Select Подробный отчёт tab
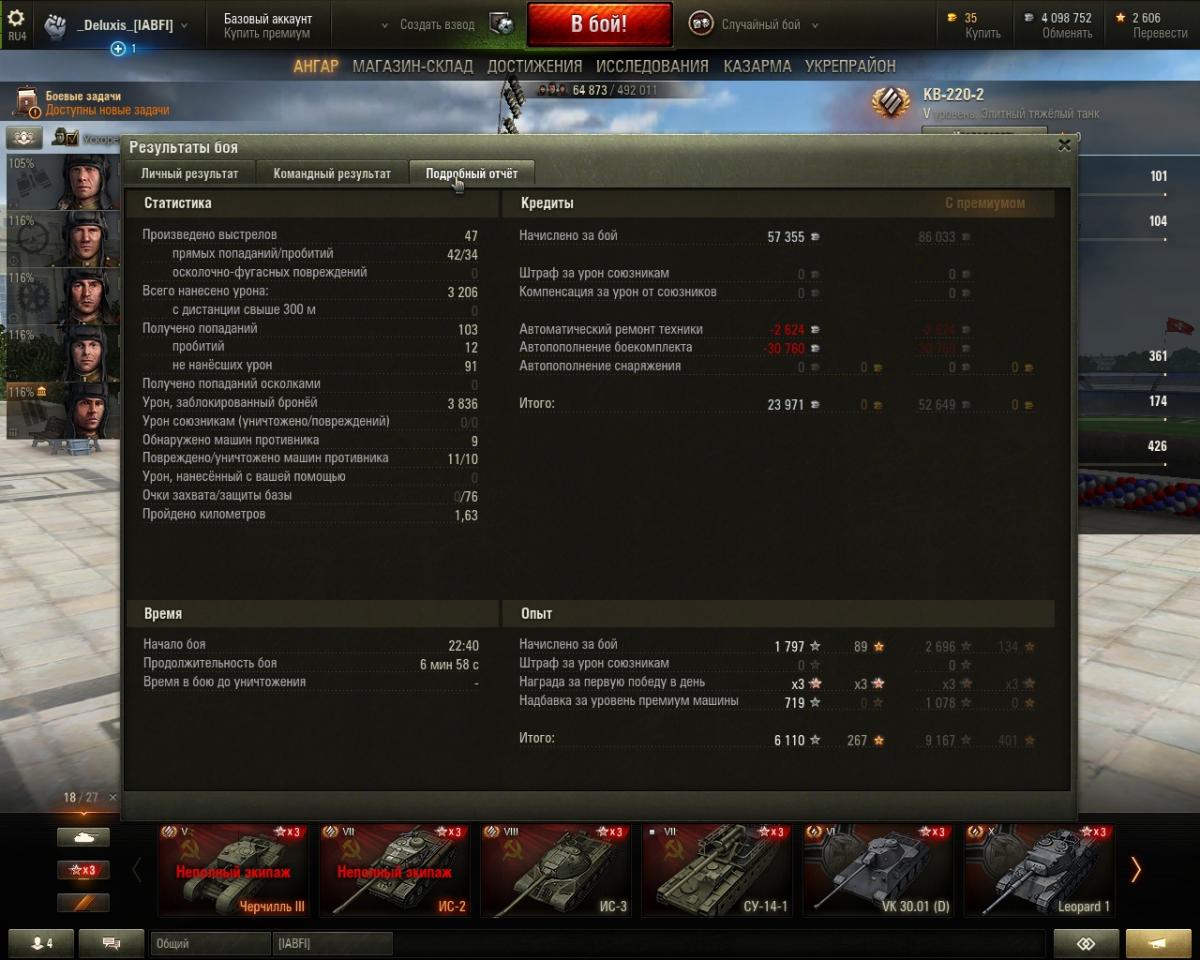This screenshot has width=1200, height=960. [x=472, y=173]
